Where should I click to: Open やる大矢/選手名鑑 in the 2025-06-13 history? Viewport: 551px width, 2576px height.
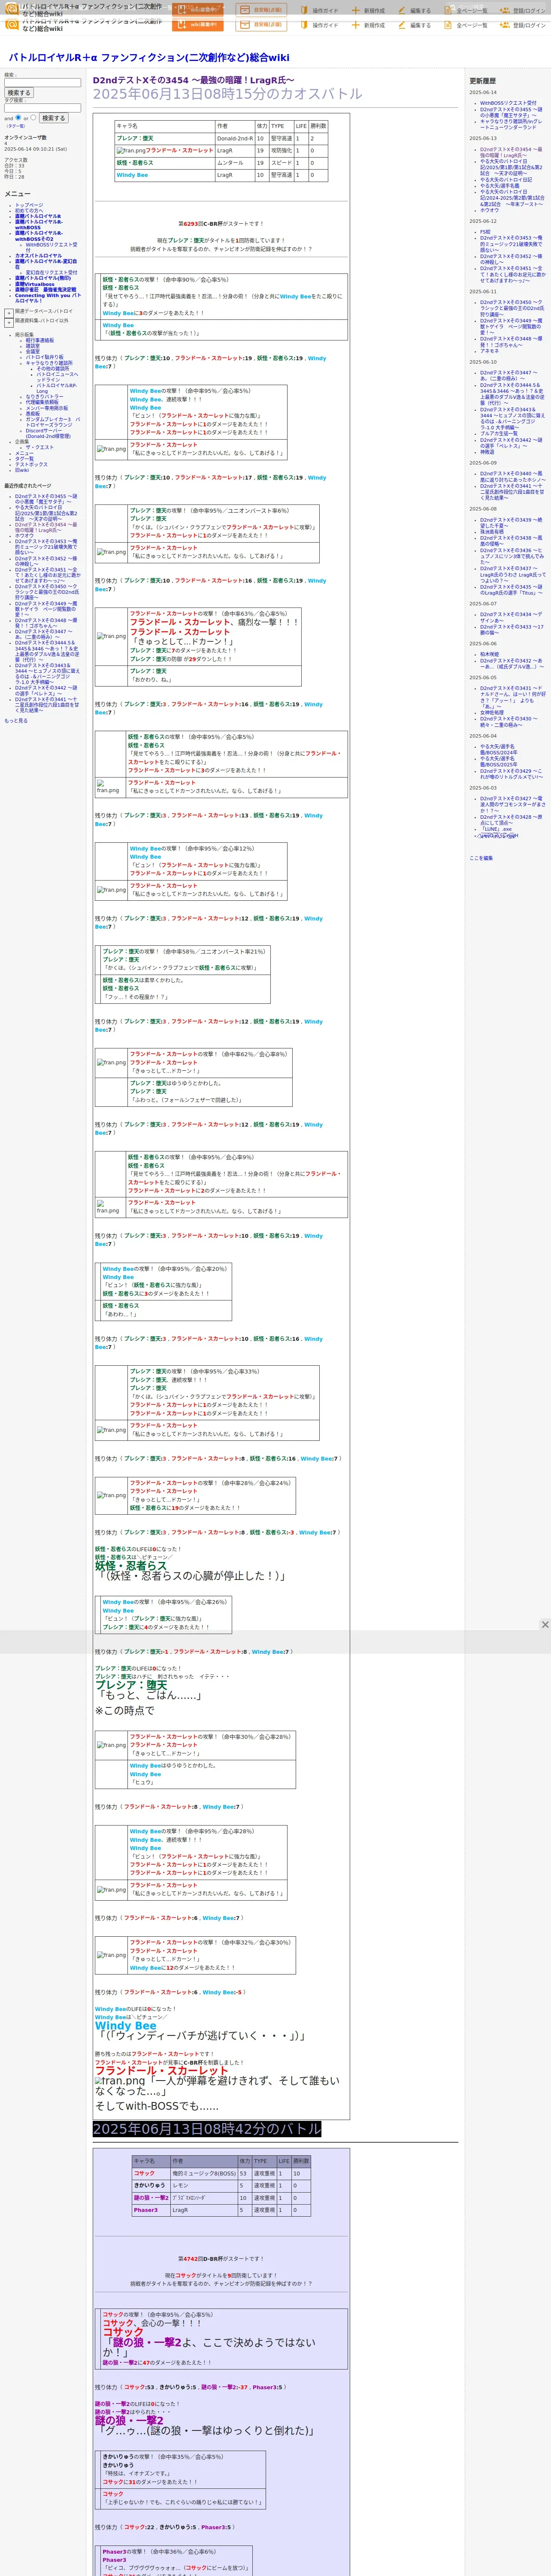[500, 185]
